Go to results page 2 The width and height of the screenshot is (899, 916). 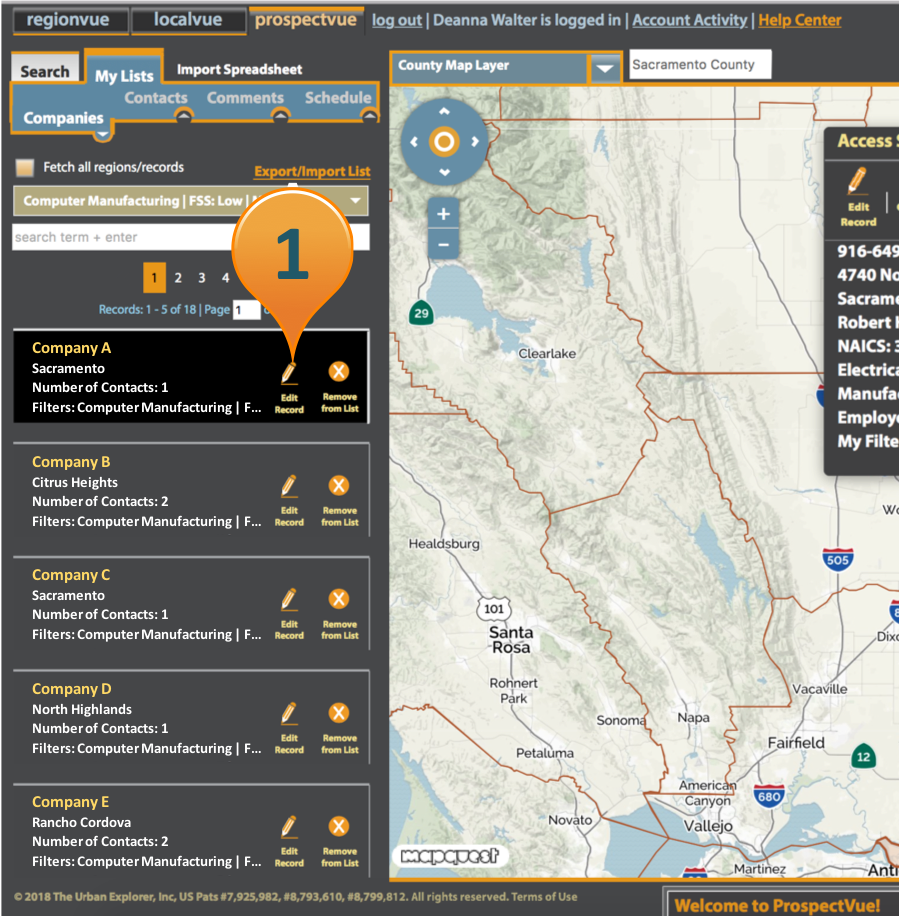pos(178,278)
